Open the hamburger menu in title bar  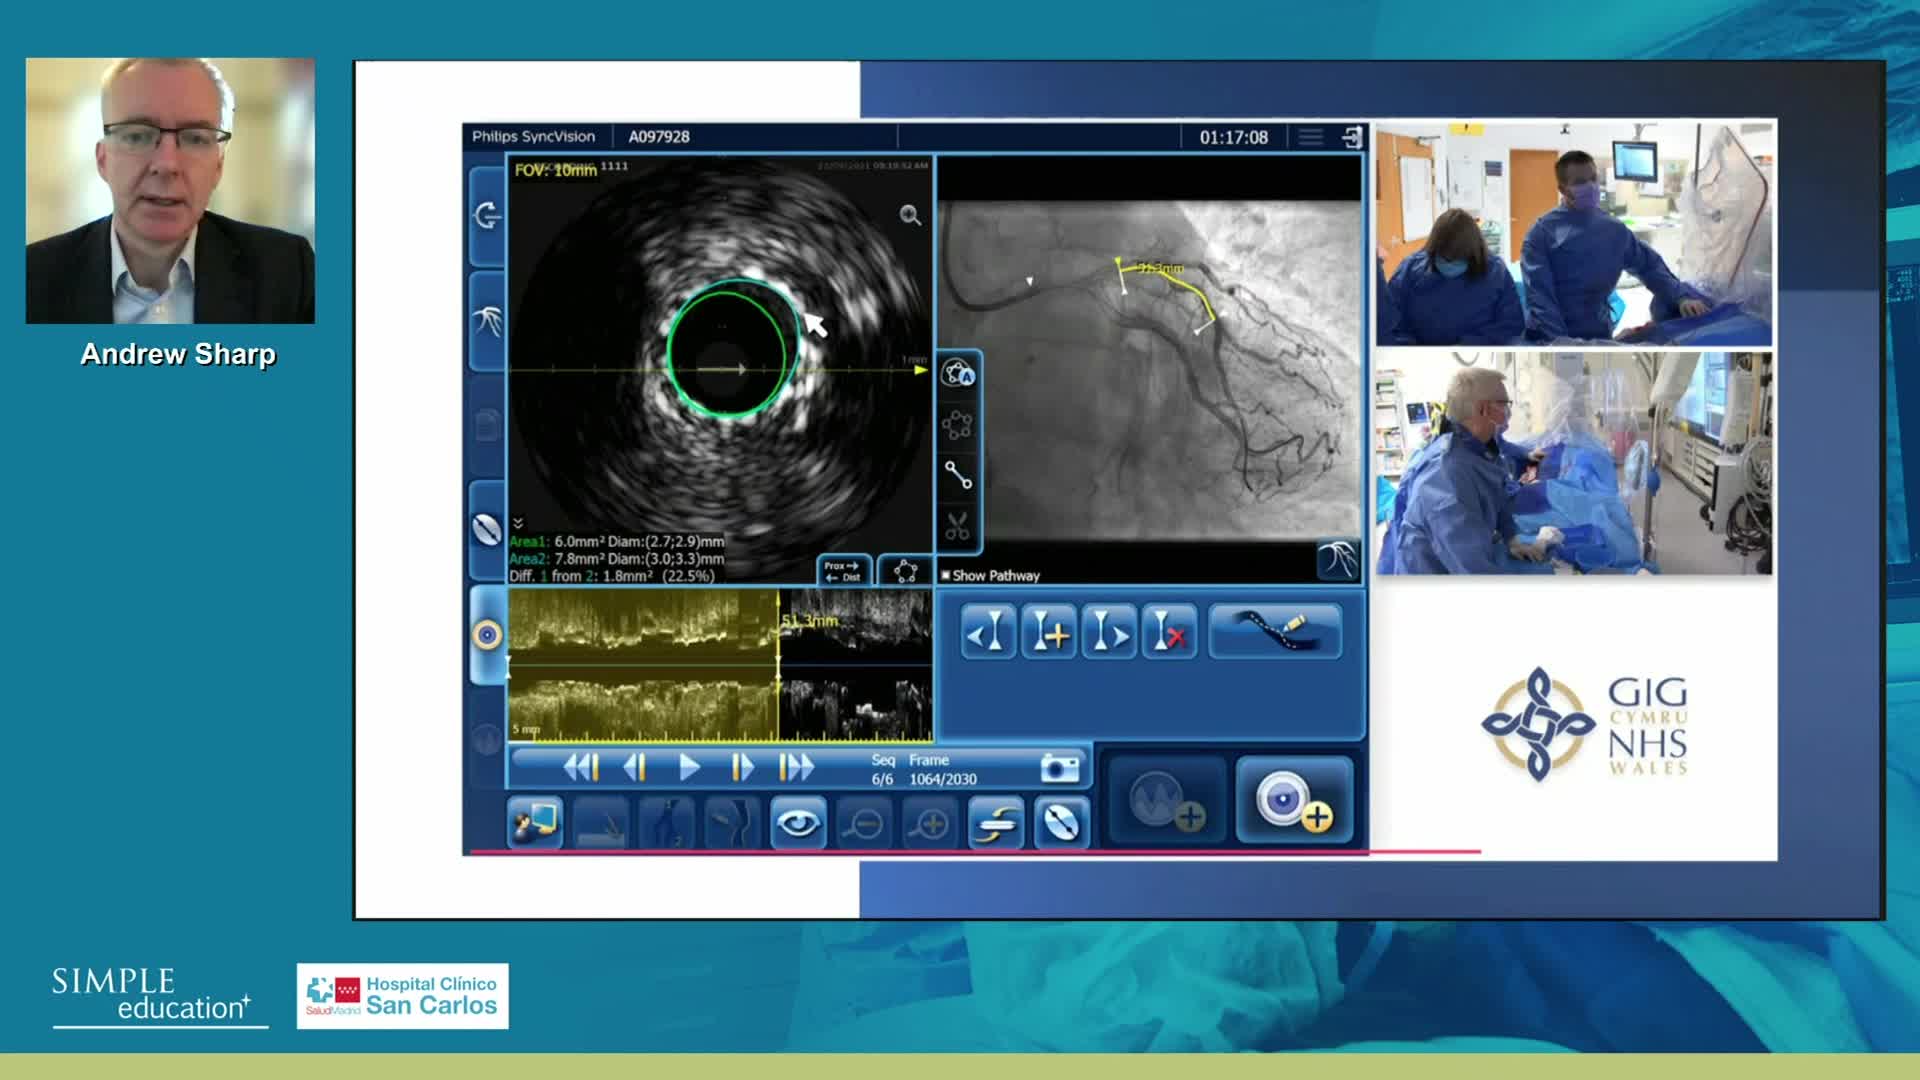click(x=1310, y=137)
